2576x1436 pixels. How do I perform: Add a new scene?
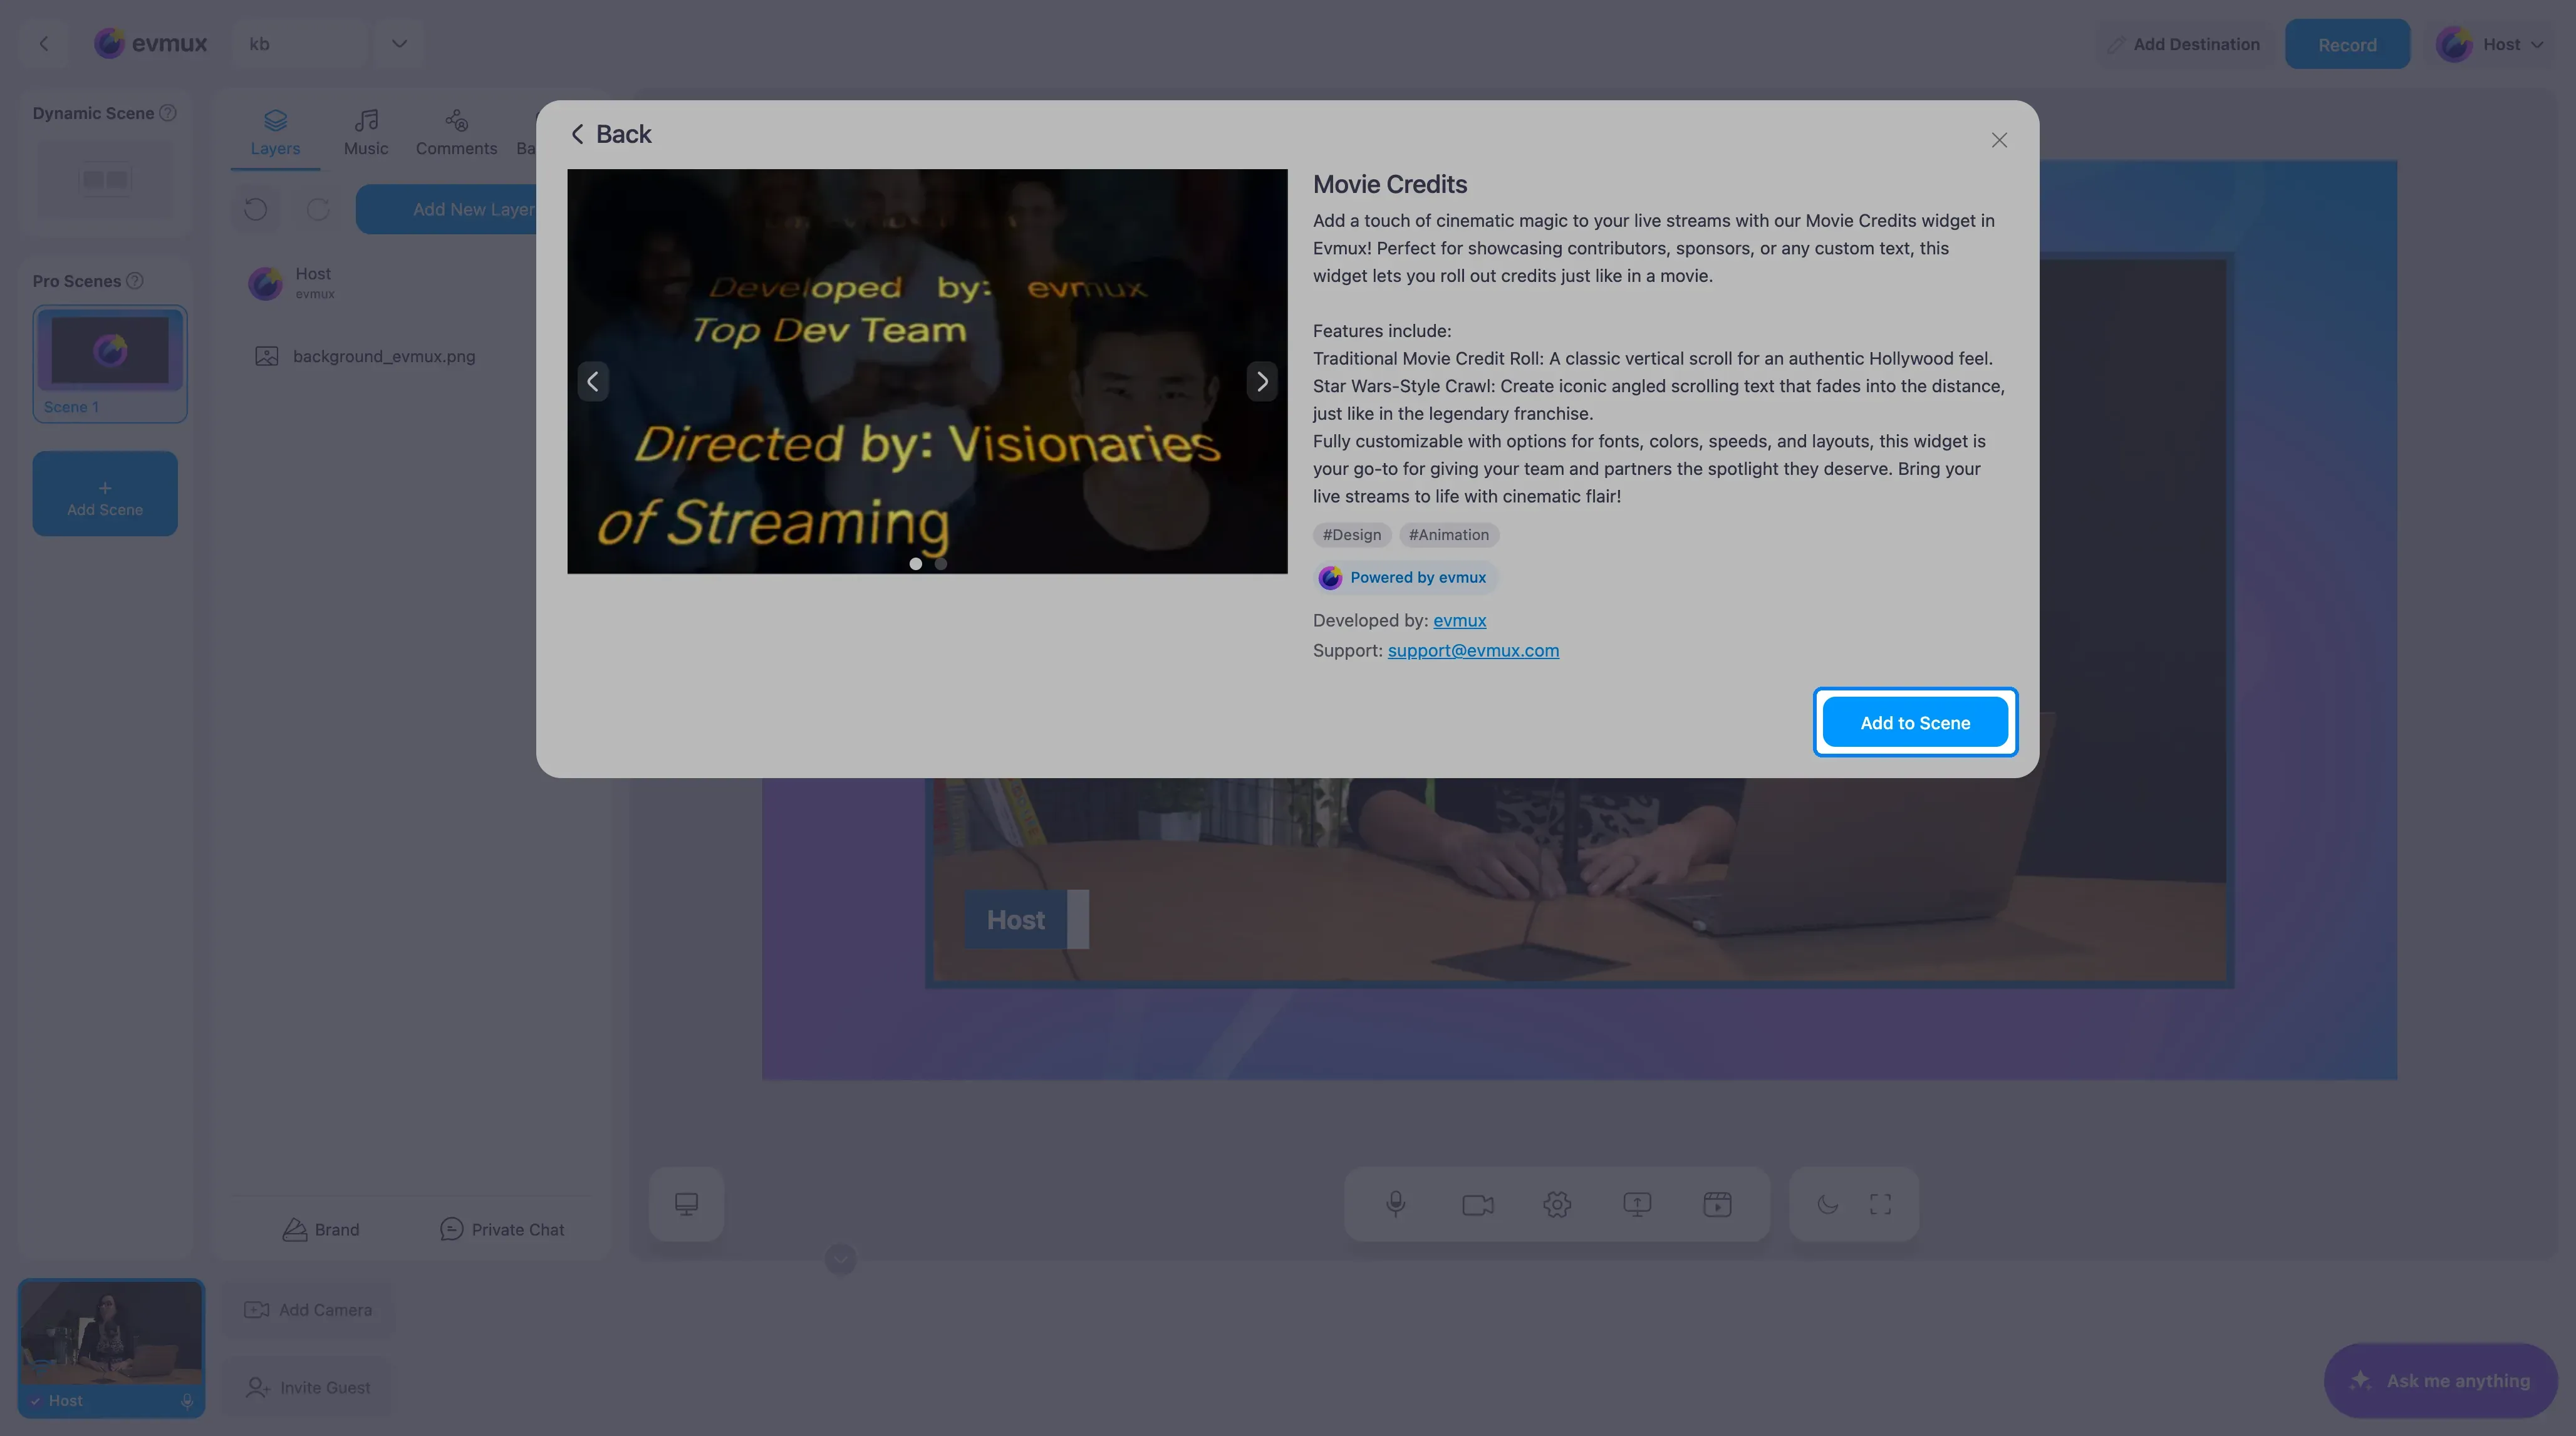pyautogui.click(x=105, y=493)
